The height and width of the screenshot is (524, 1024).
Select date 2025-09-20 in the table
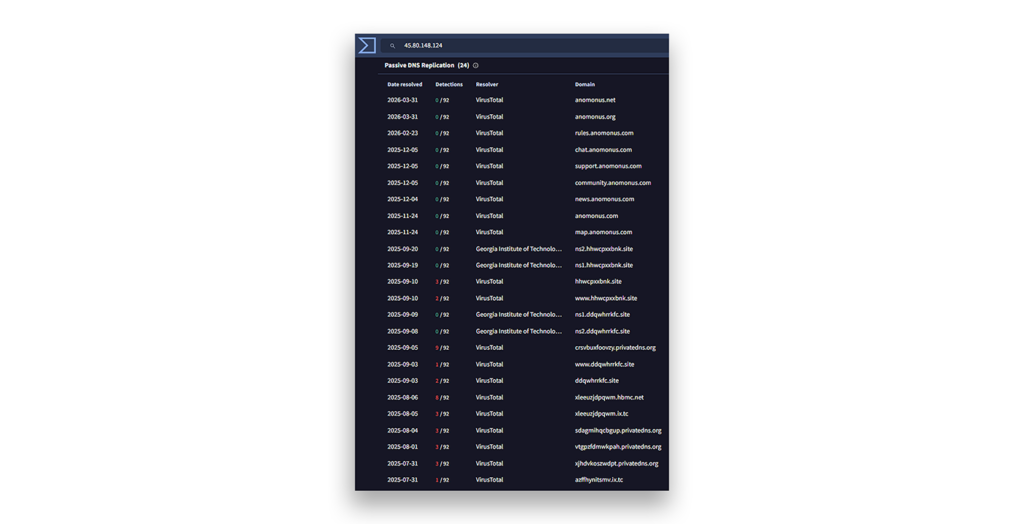tap(402, 249)
